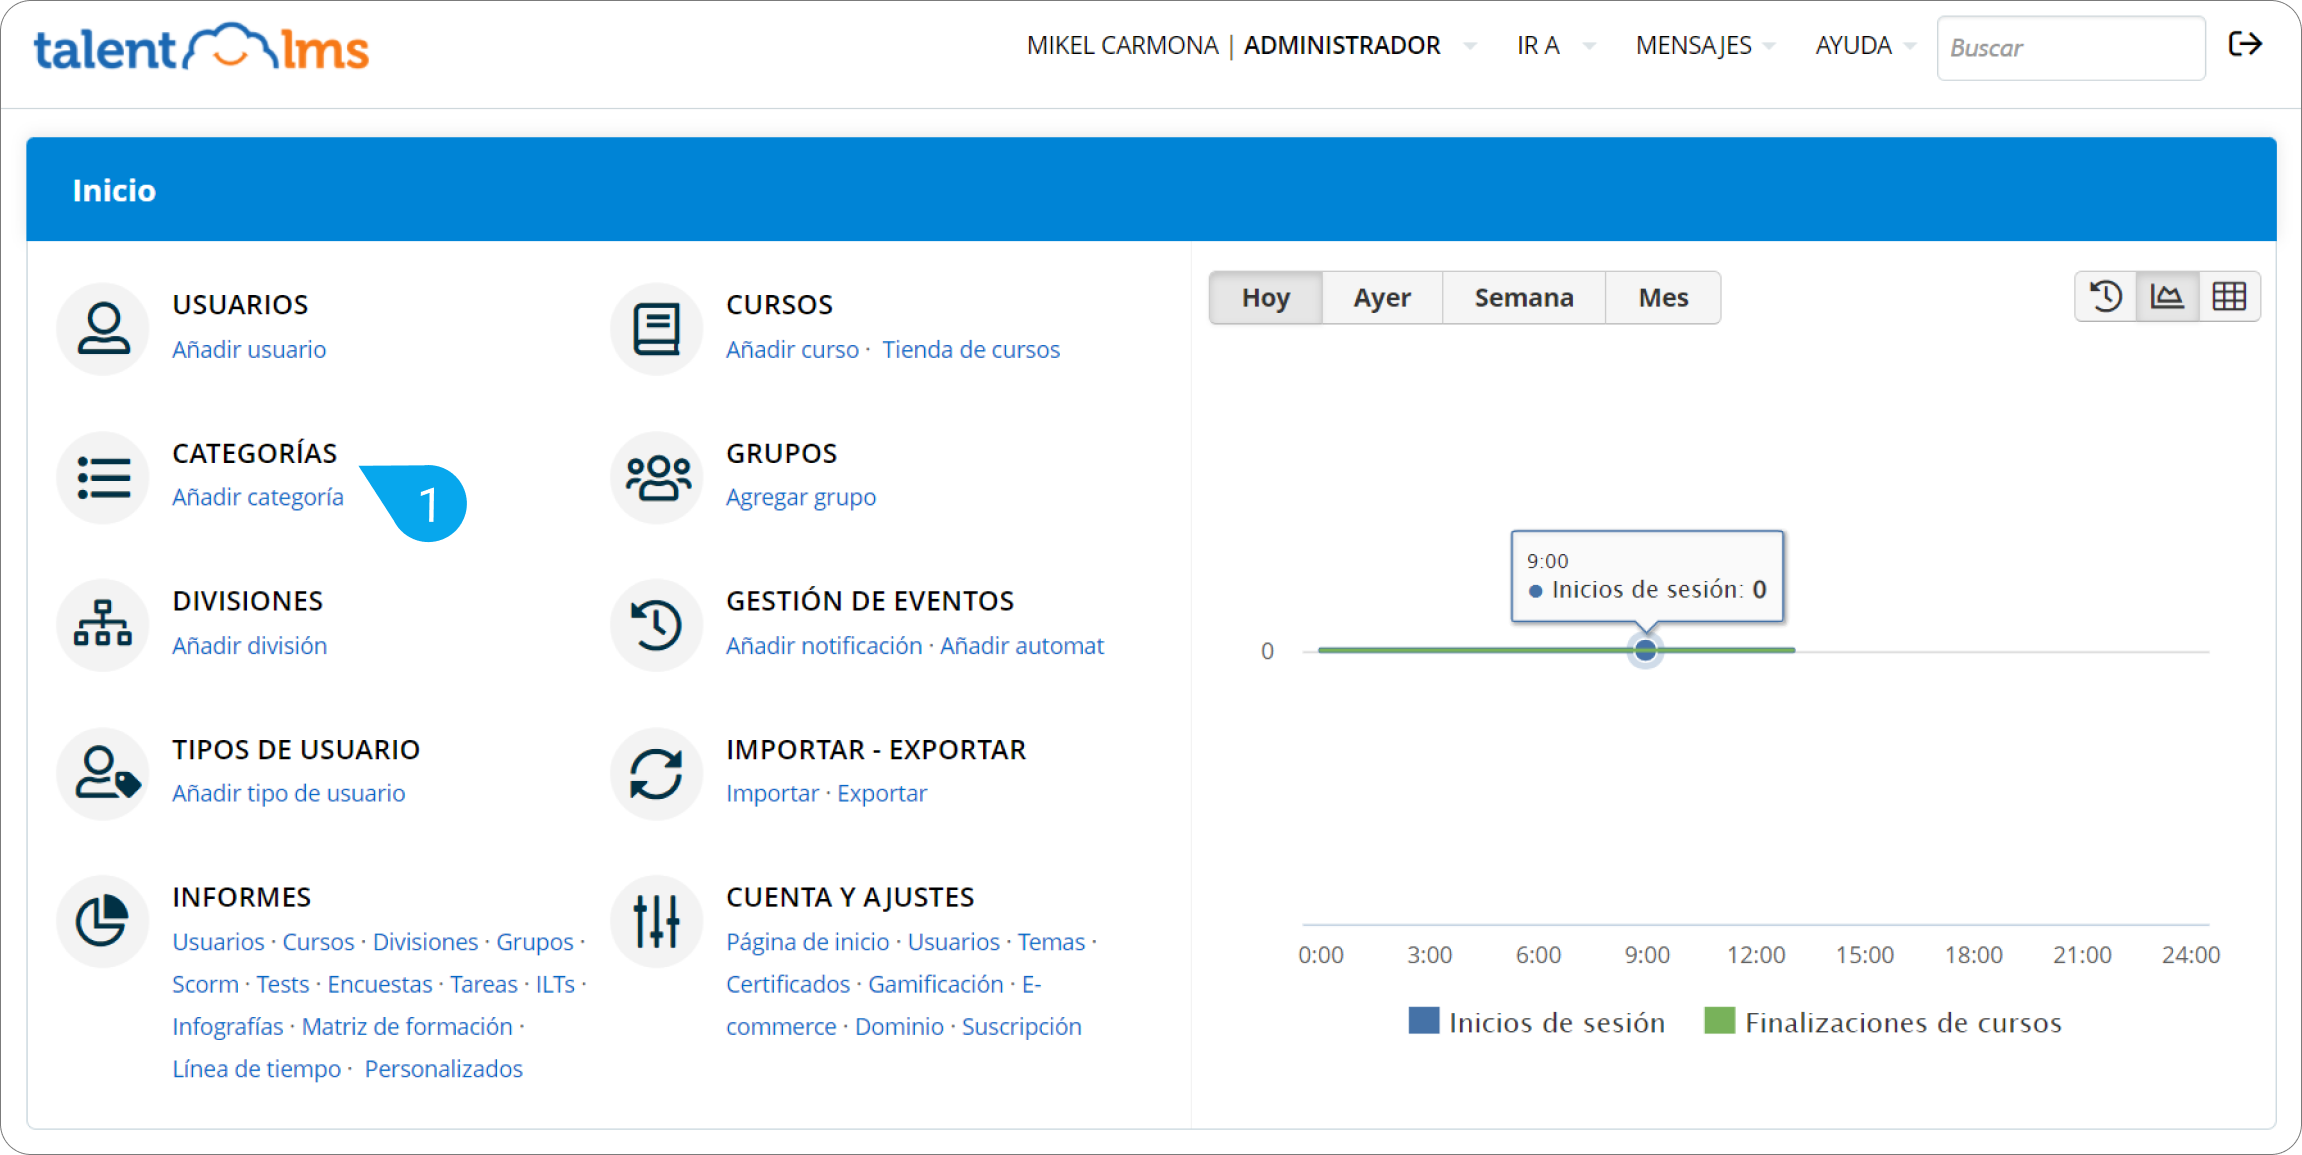Image resolution: width=2302 pixels, height=1155 pixels.
Task: Click the Exportar link
Action: coord(882,793)
